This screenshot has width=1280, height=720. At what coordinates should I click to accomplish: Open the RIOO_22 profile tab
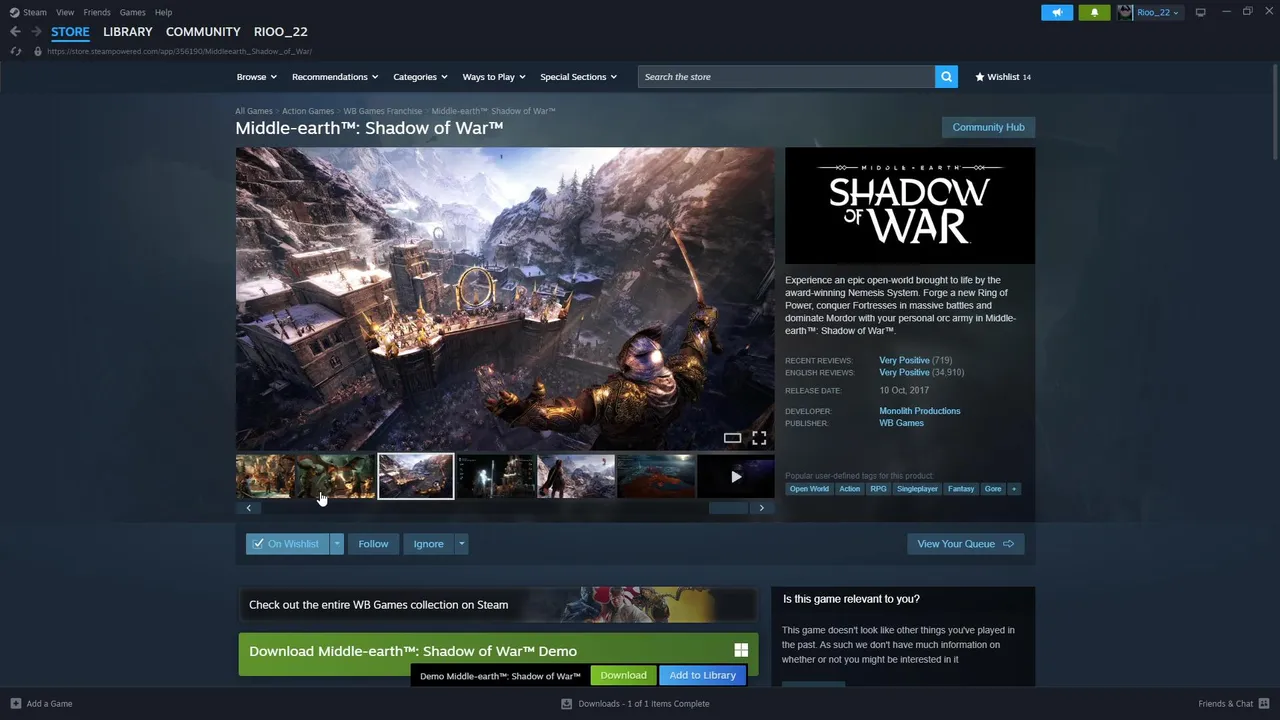pyautogui.click(x=281, y=32)
